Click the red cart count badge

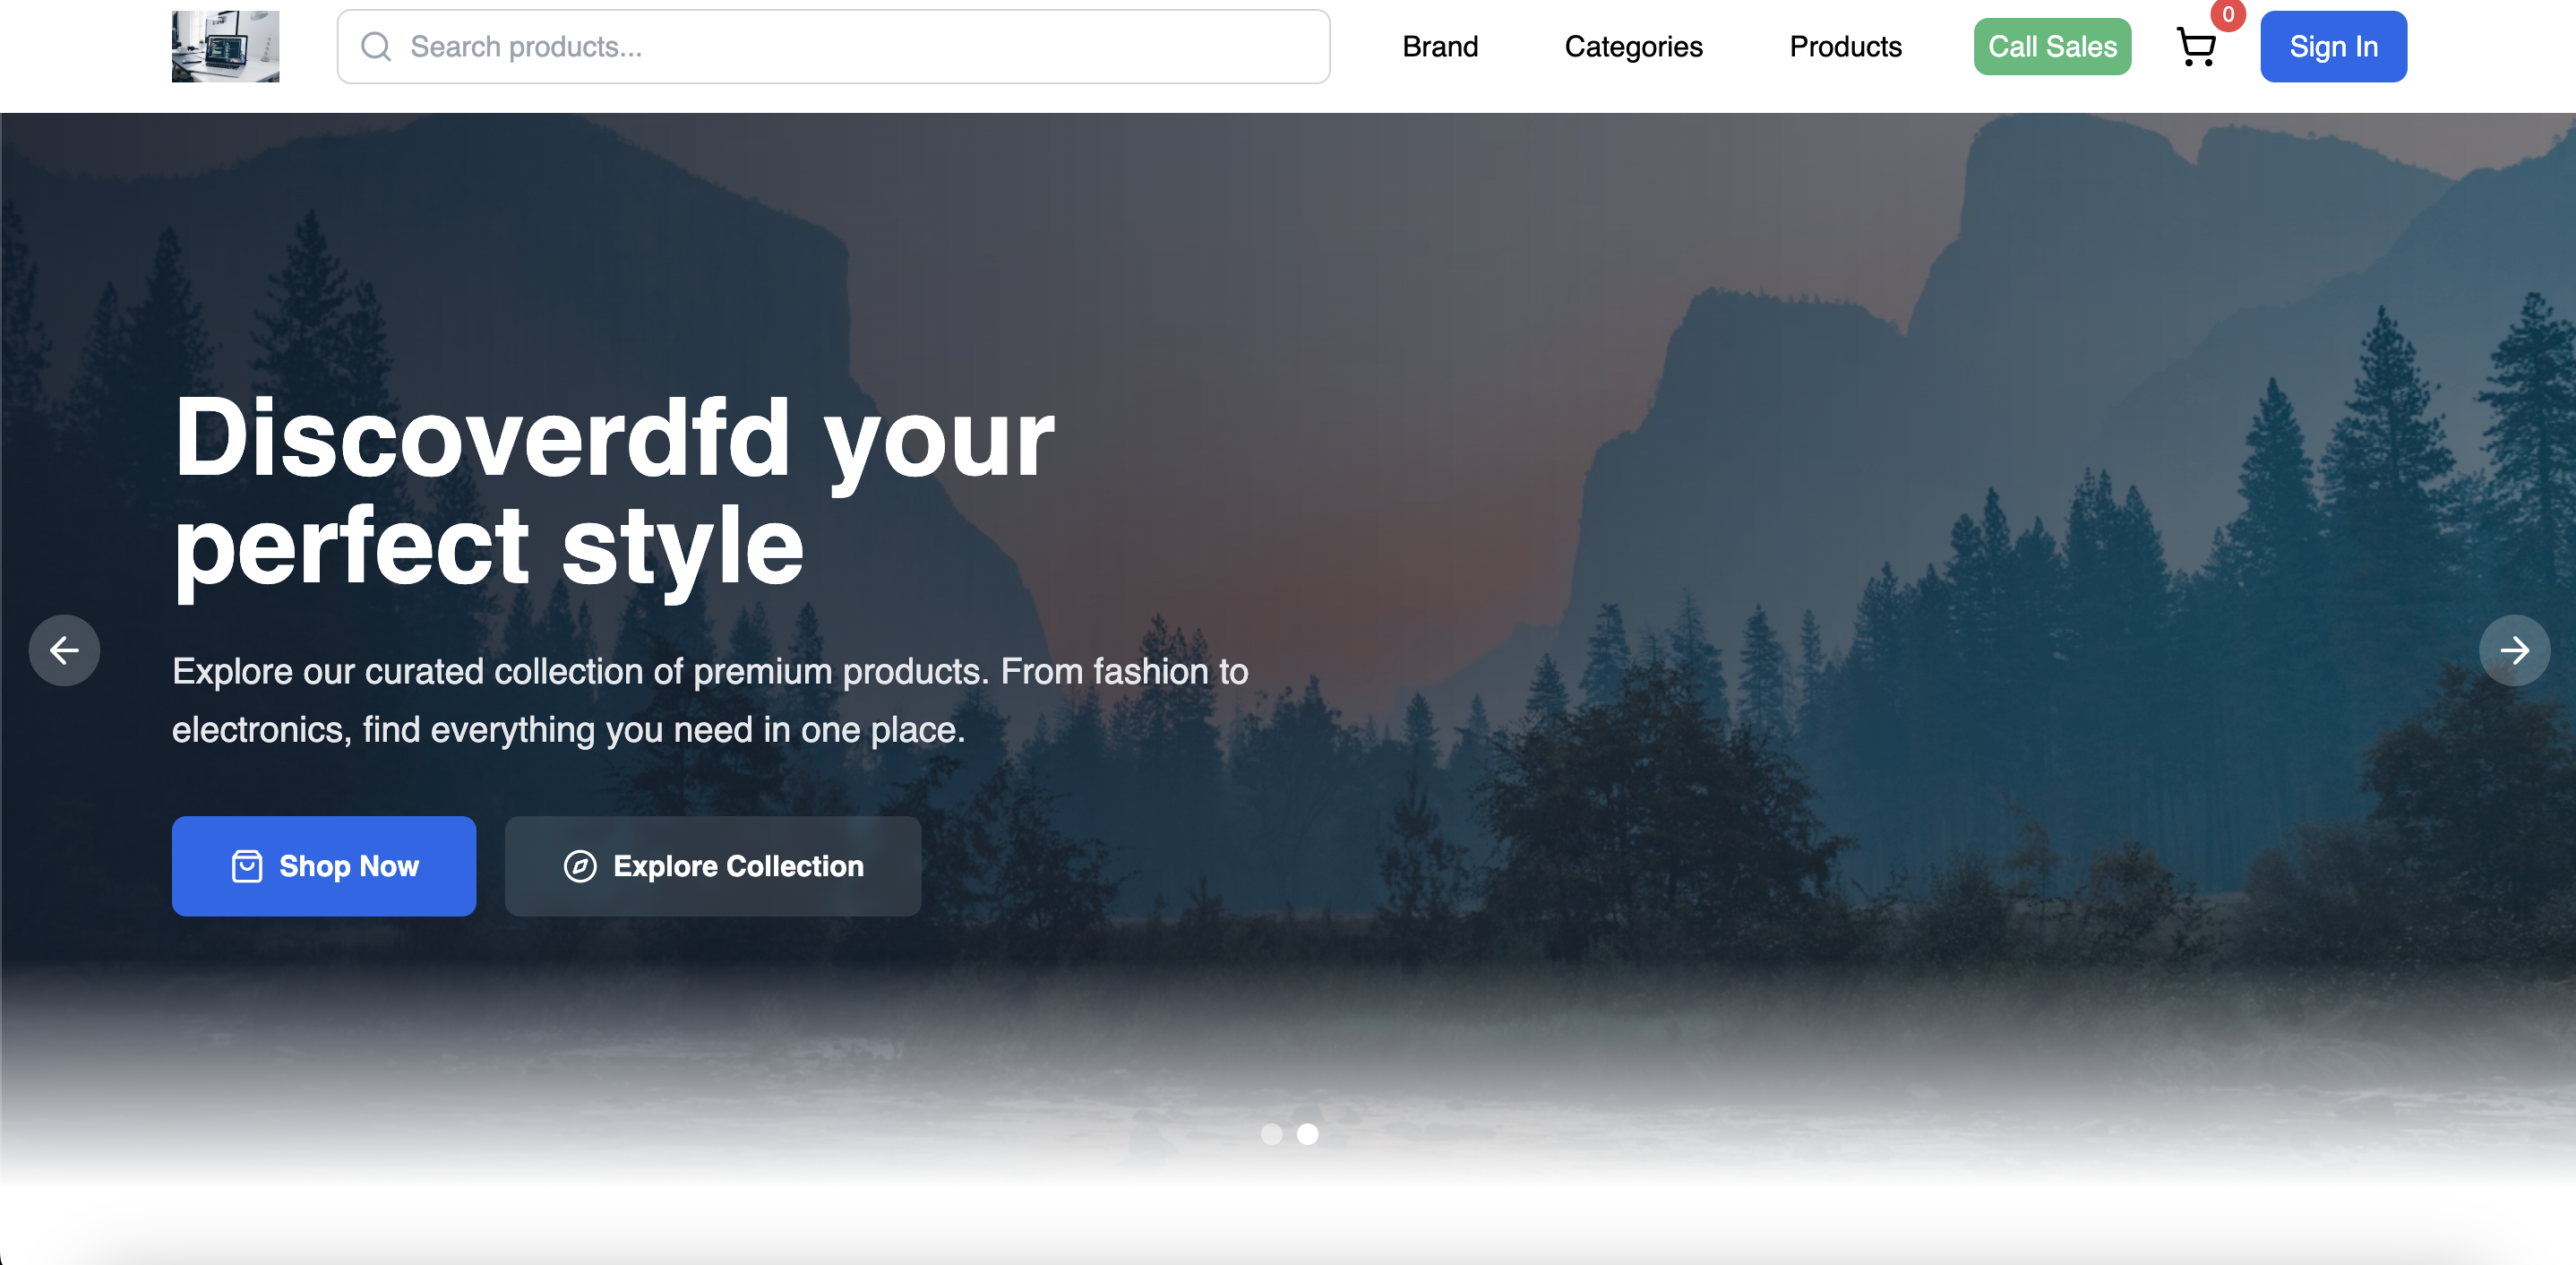pyautogui.click(x=2228, y=15)
